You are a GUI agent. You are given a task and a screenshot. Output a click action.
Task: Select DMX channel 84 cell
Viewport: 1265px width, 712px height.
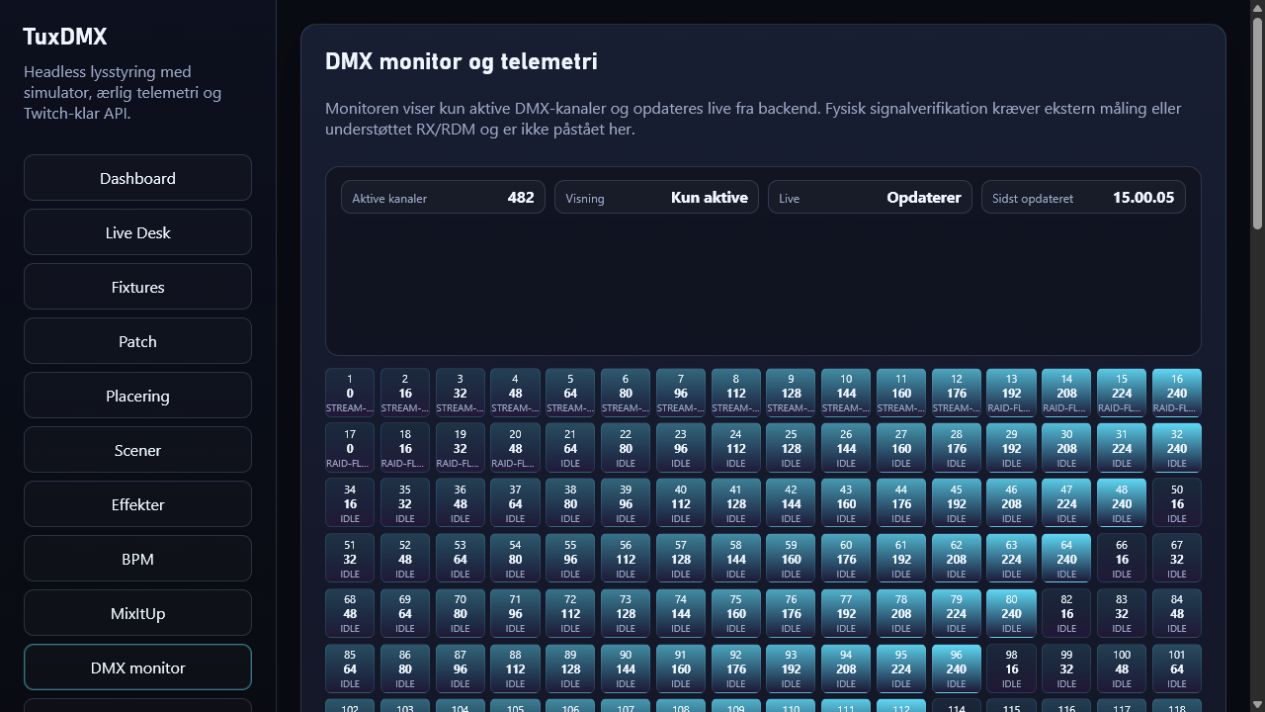(1177, 613)
